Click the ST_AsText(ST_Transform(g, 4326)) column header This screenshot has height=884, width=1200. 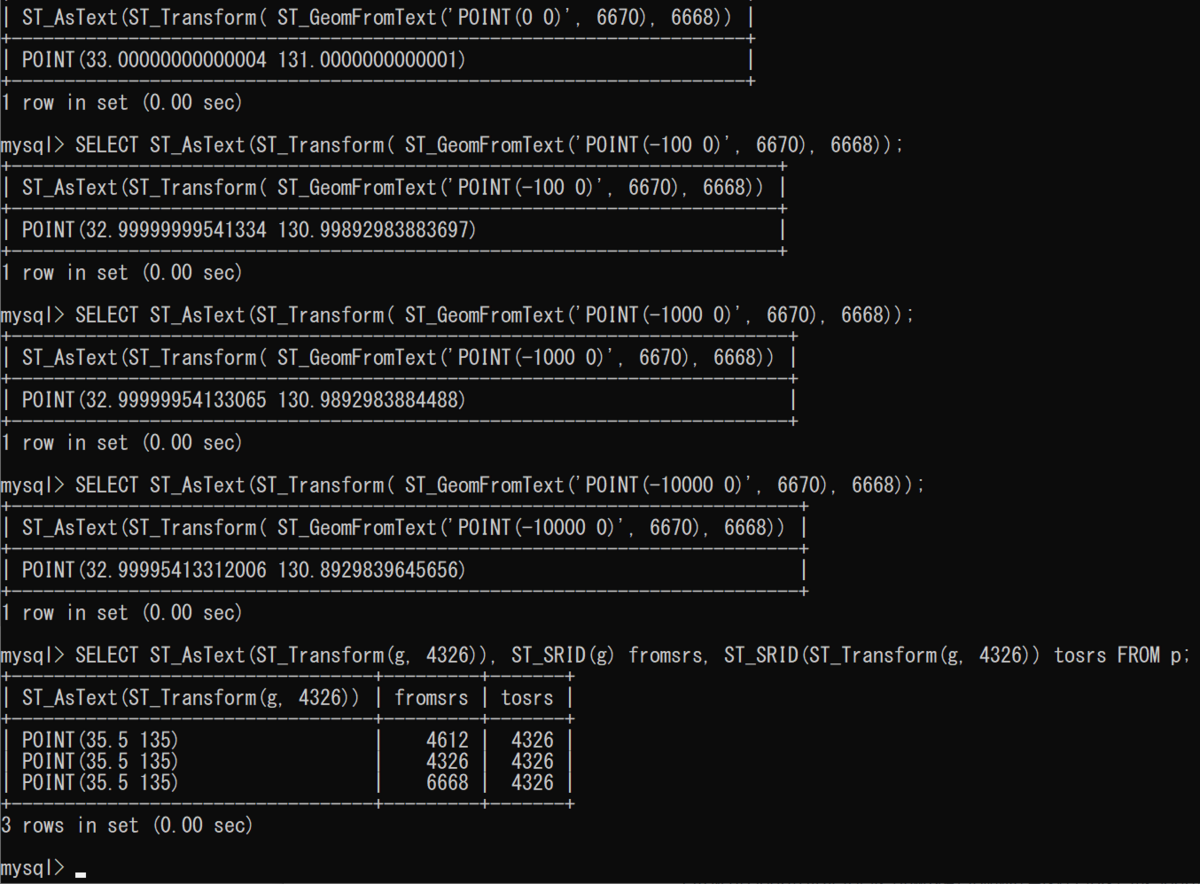tap(190, 697)
